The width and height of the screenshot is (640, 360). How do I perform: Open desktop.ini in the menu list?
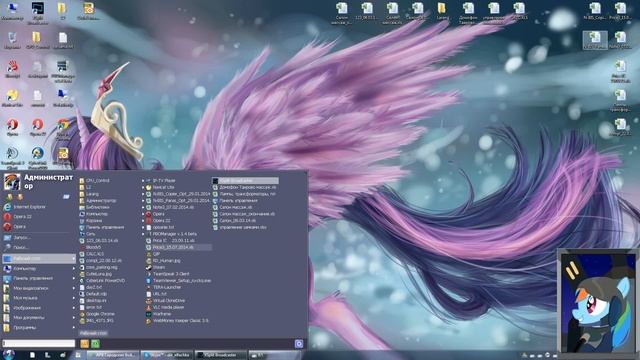pyautogui.click(x=93, y=300)
